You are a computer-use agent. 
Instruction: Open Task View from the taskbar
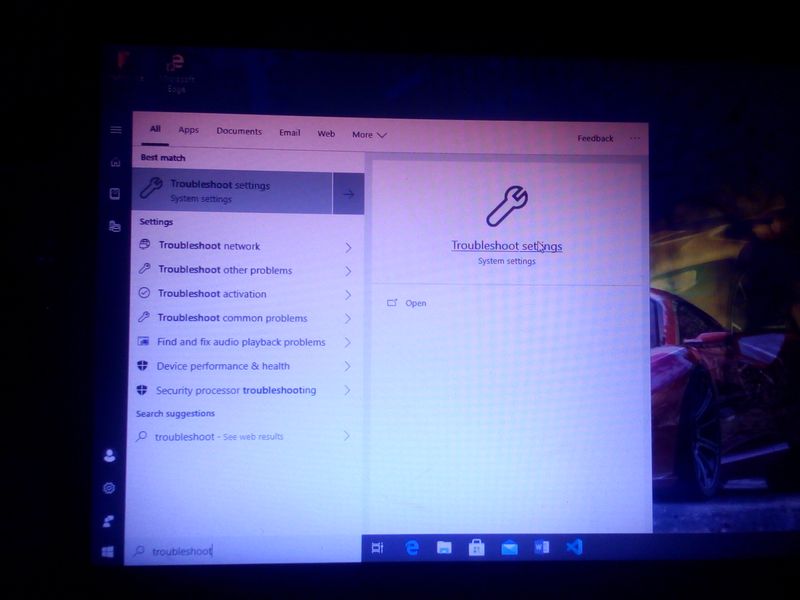pos(377,548)
